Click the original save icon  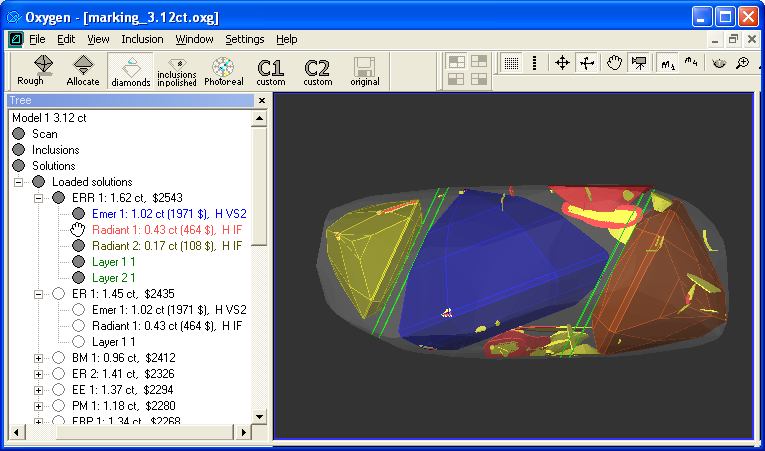364,69
